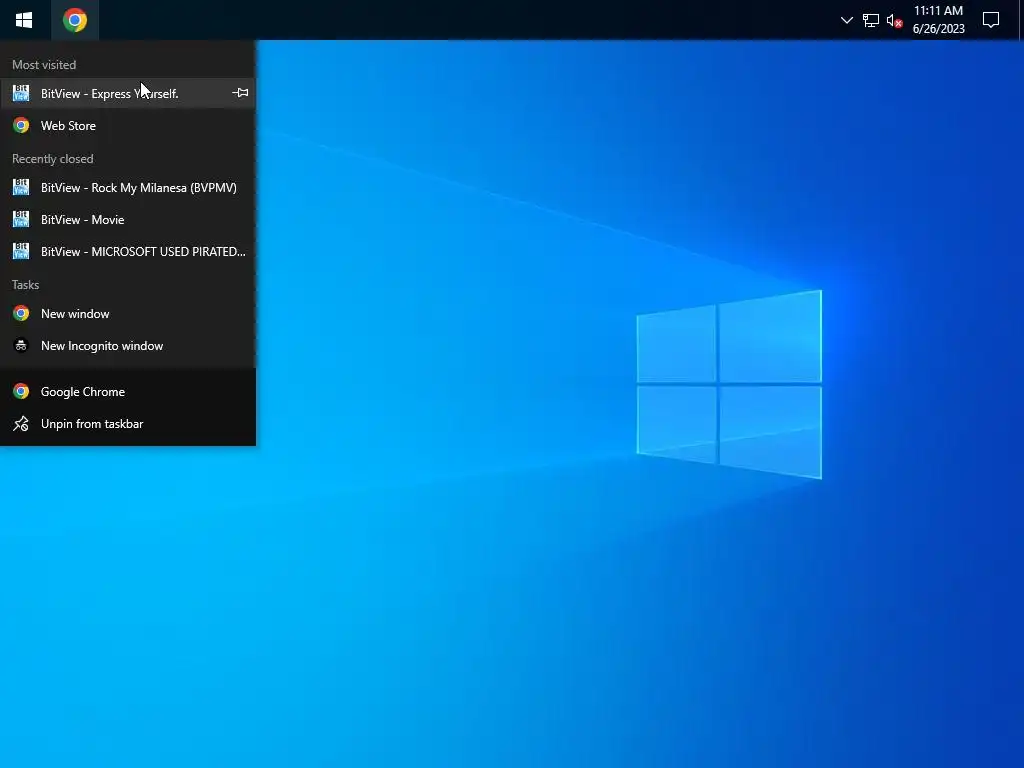Open the clock showing 11:11 AM
Screen dimensions: 1024x768
click(938, 20)
